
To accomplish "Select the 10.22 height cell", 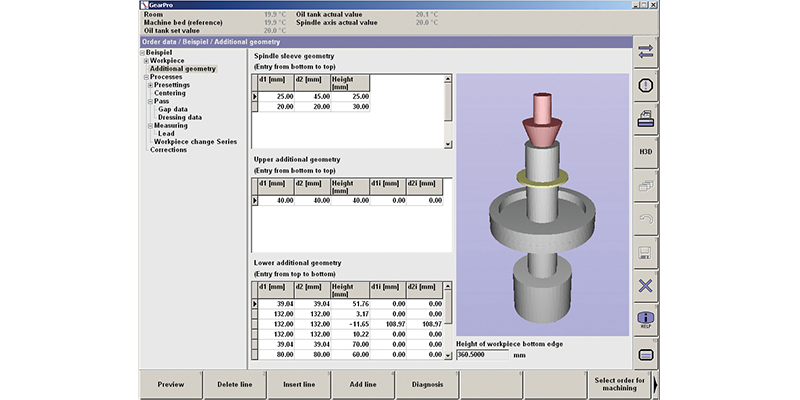I will pos(351,335).
